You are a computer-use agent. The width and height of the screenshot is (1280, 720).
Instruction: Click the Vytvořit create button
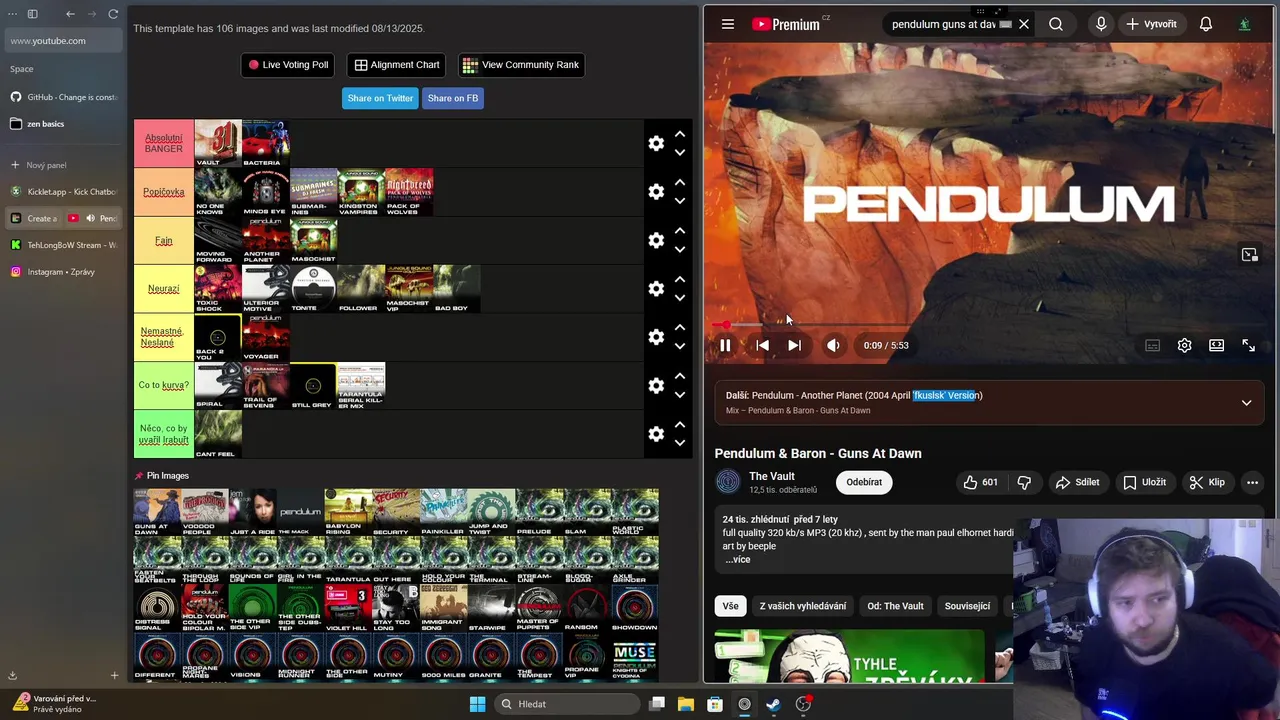1151,24
